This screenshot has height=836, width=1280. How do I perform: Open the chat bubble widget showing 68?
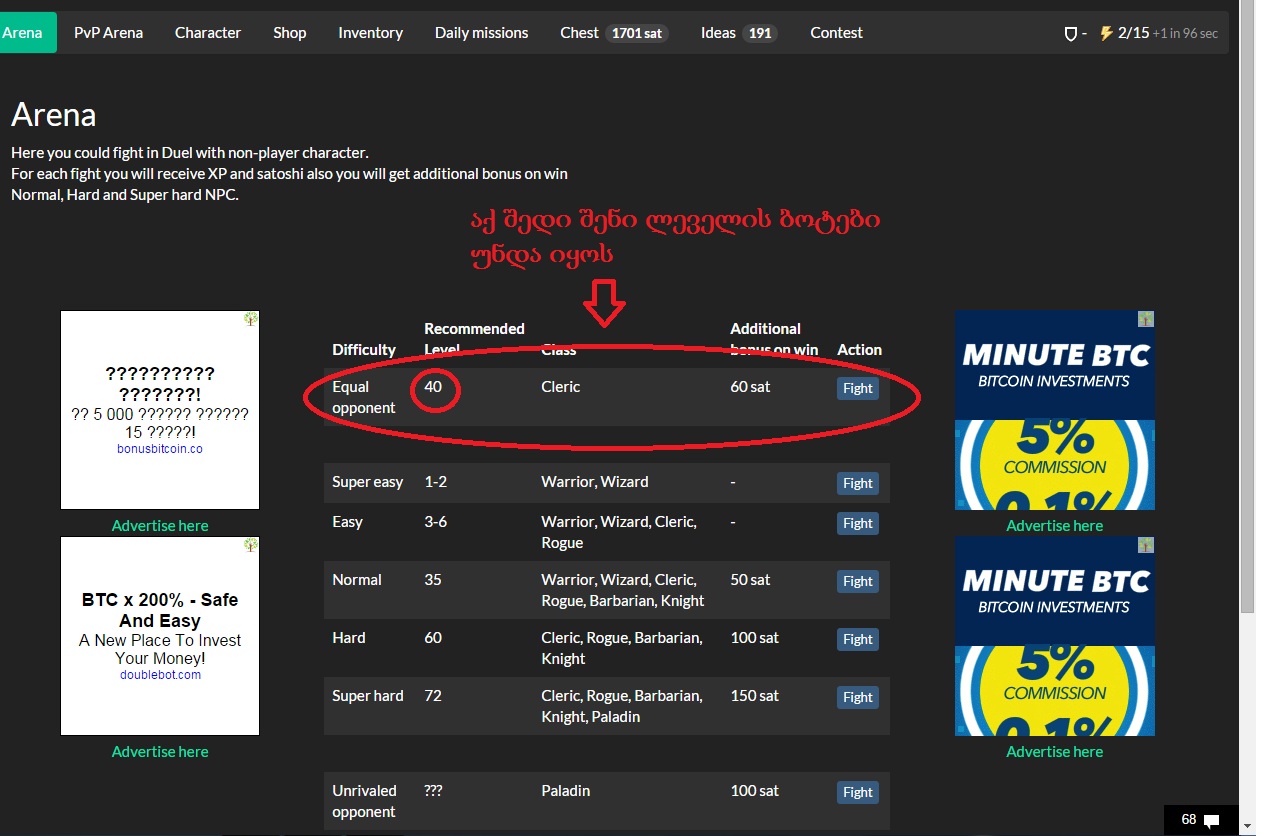coord(1201,820)
